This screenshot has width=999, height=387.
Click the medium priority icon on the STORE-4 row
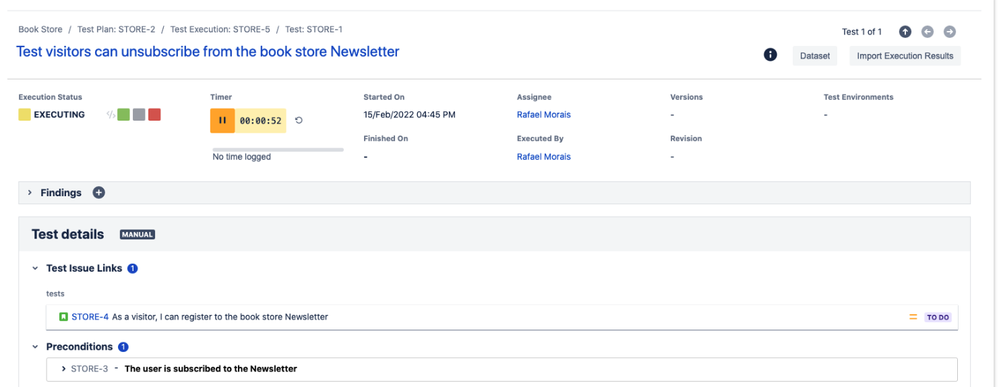pyautogui.click(x=913, y=317)
